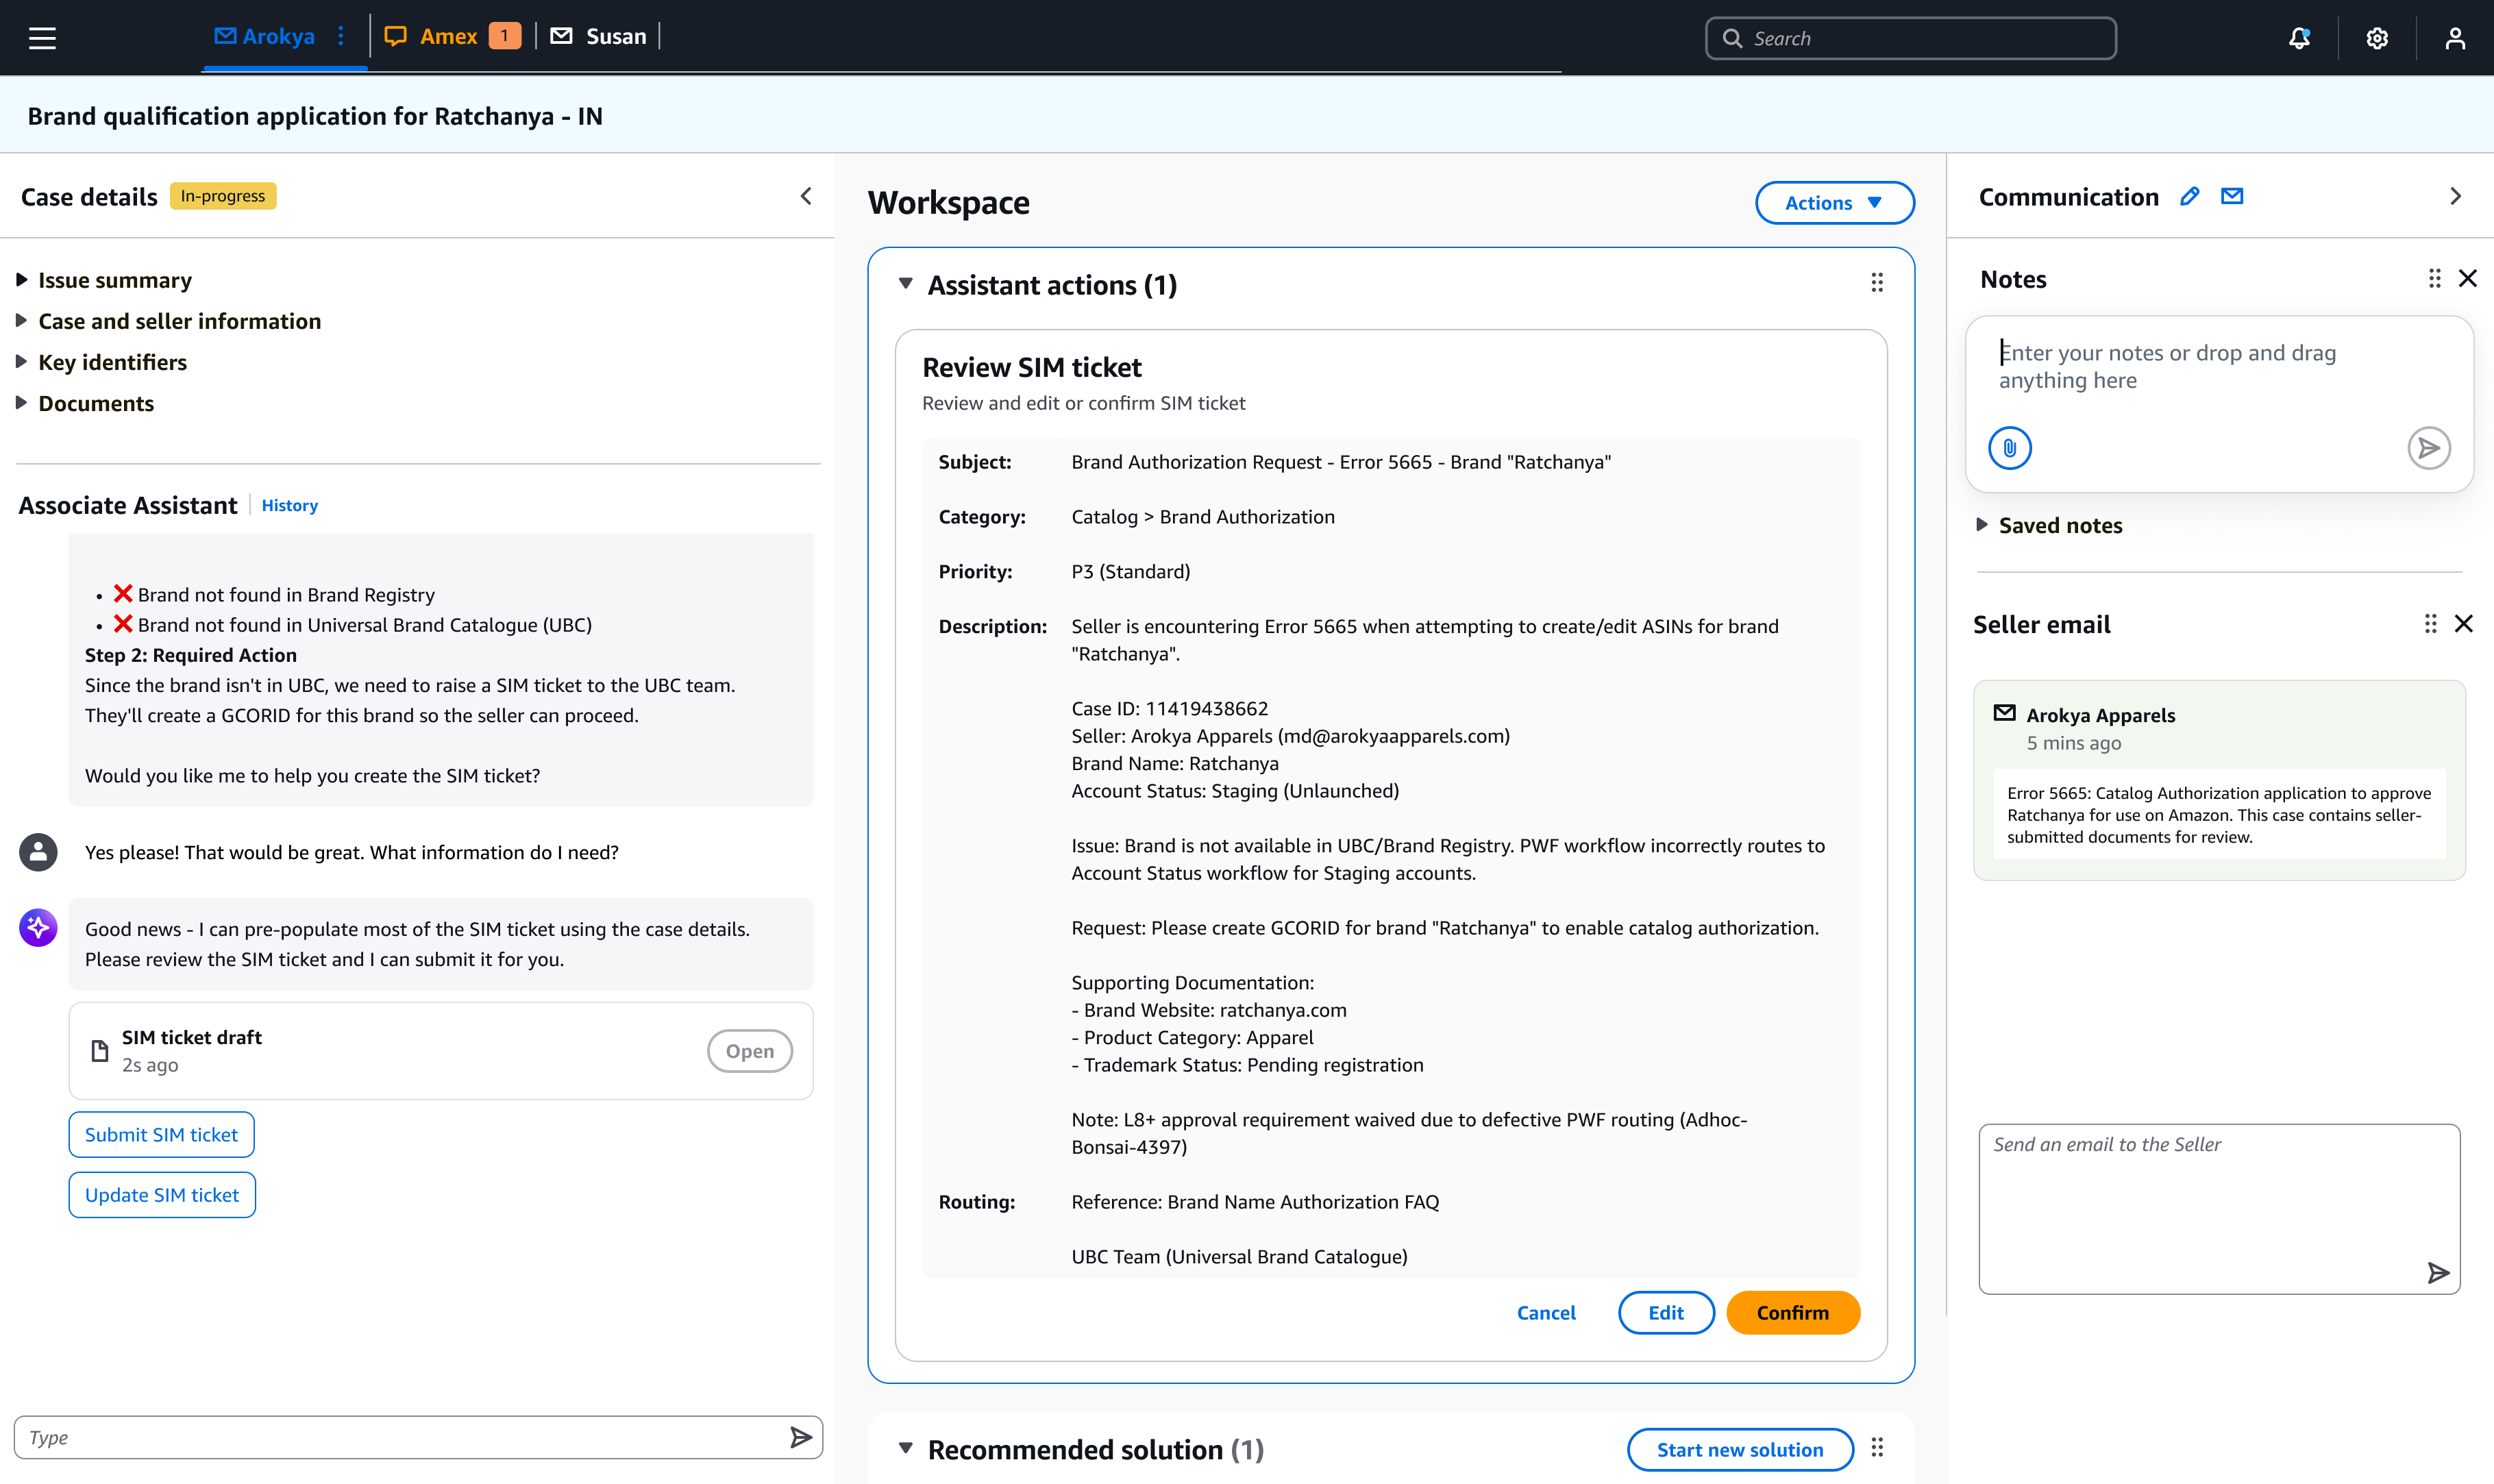2494x1484 pixels.
Task: Open the hamburger navigation menu
Action: [42, 37]
